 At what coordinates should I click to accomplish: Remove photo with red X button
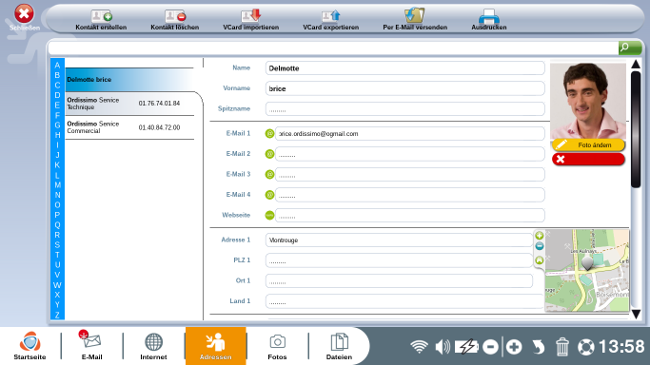[x=588, y=159]
